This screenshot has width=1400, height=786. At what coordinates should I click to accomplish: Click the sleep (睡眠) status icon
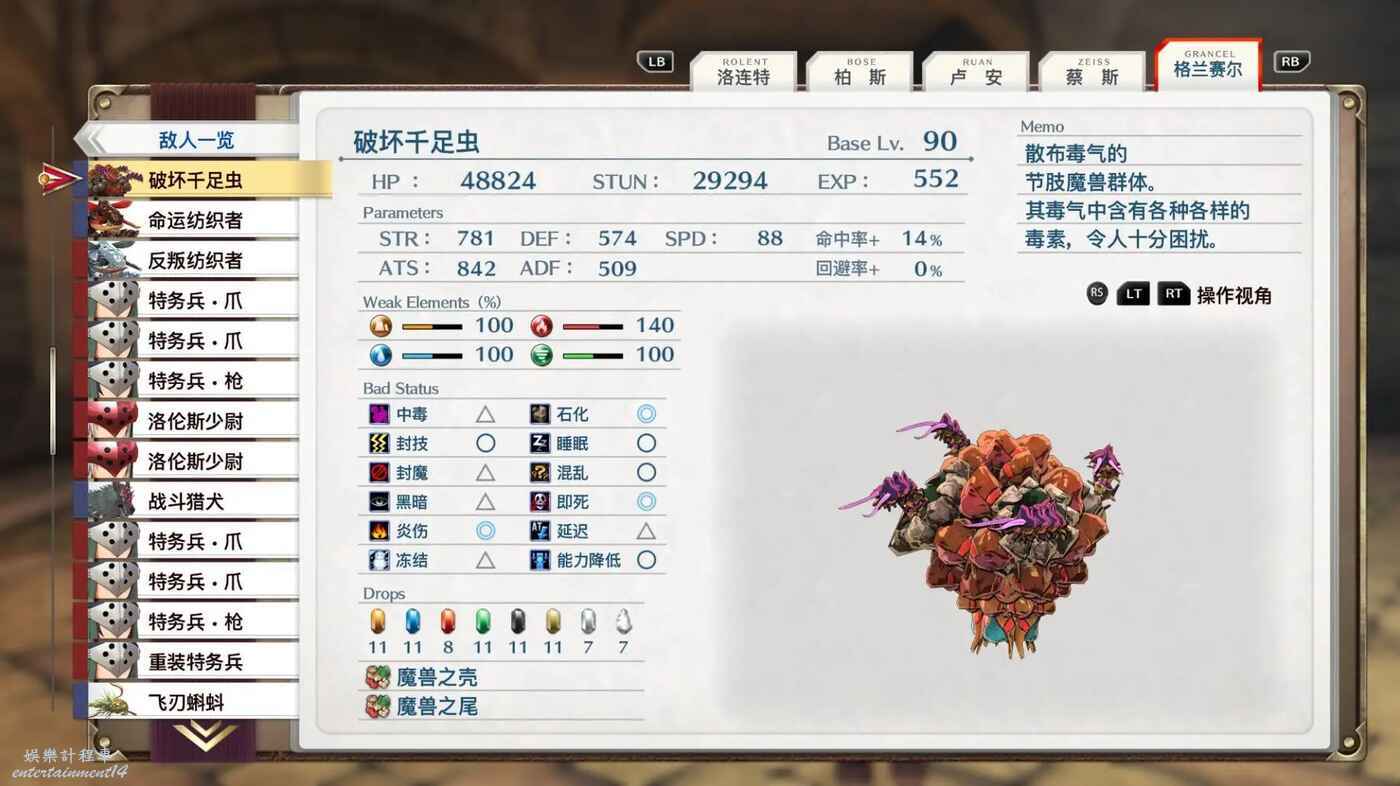pos(540,443)
